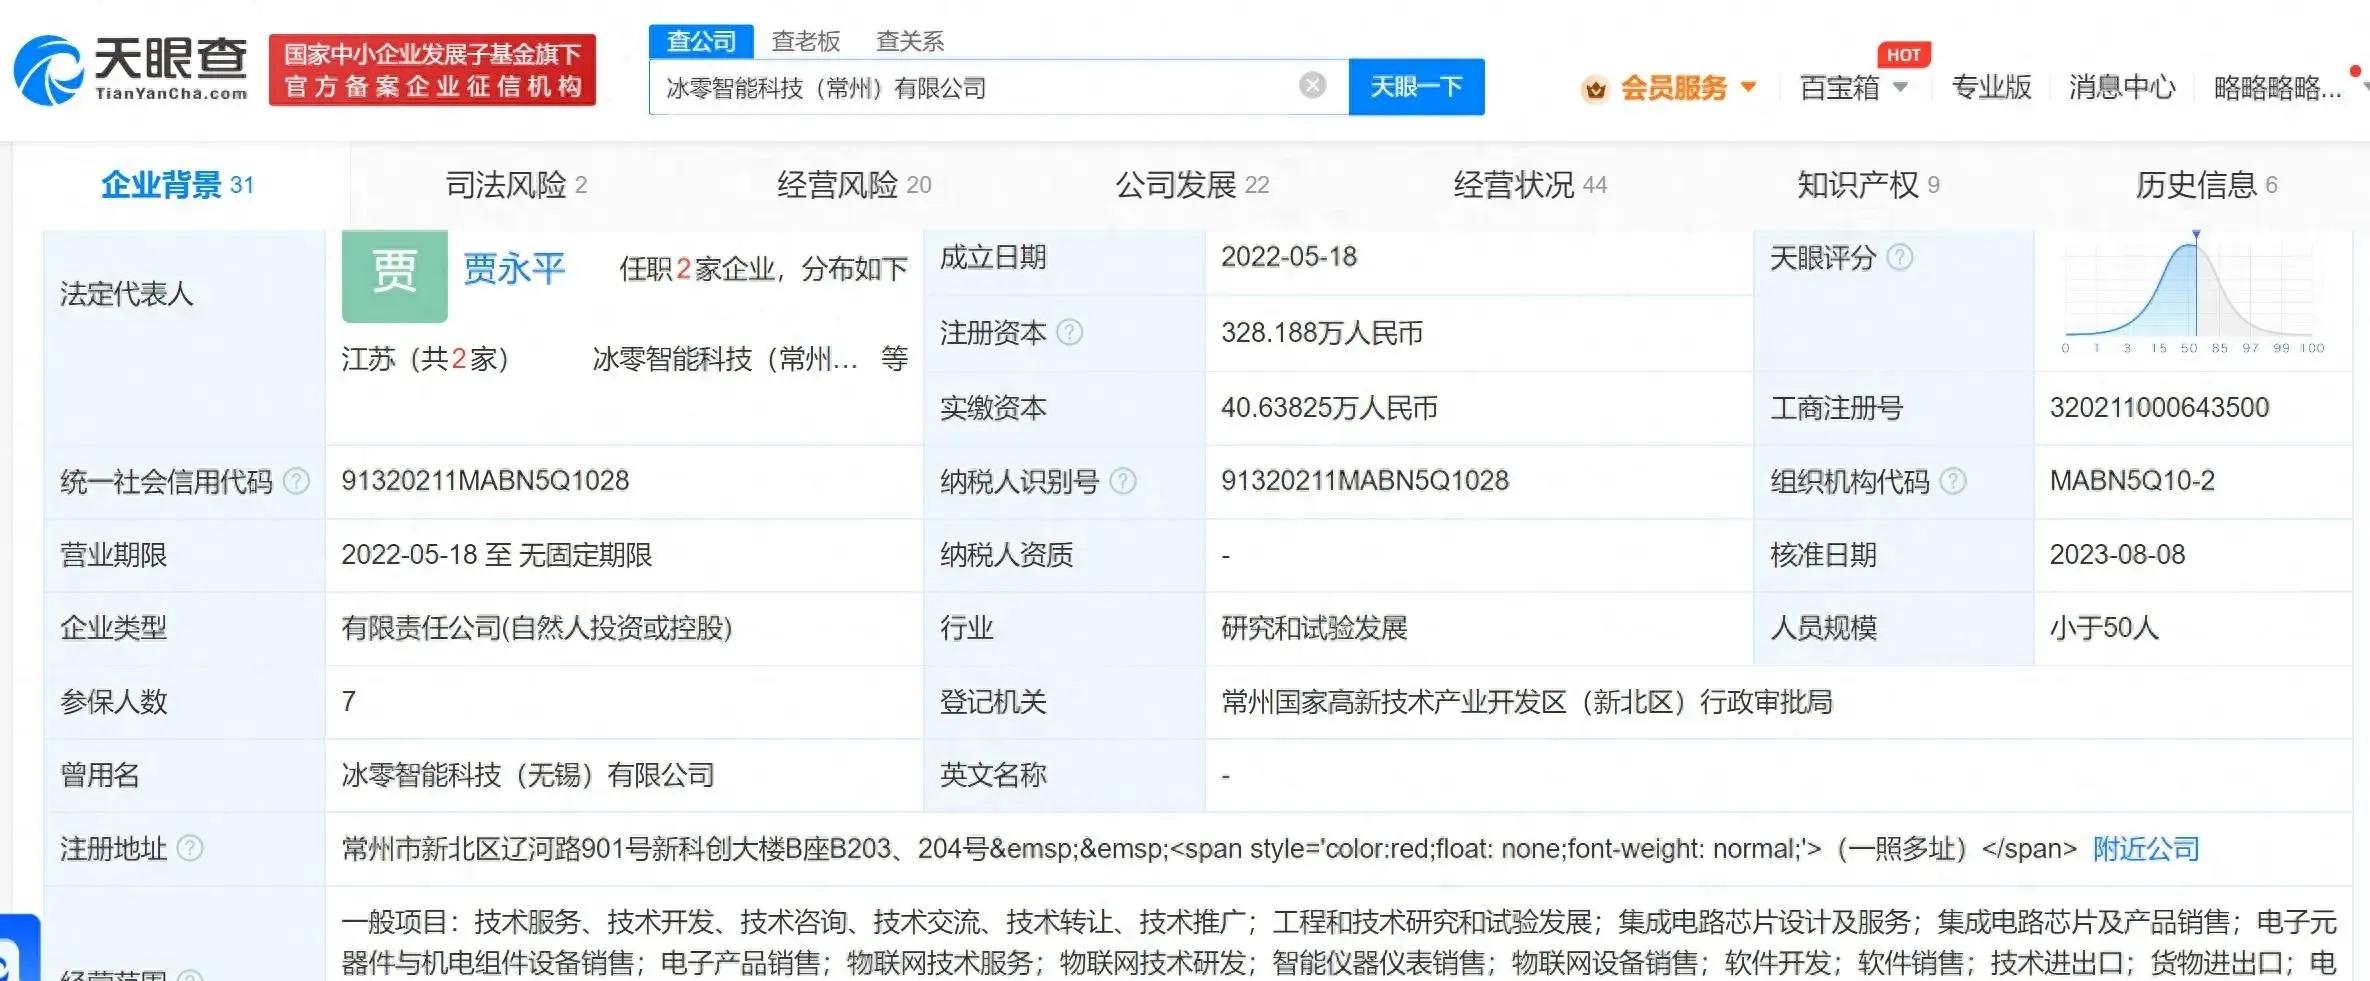Switch to the 查公司 search tab
This screenshot has width=2370, height=981.
[701, 41]
